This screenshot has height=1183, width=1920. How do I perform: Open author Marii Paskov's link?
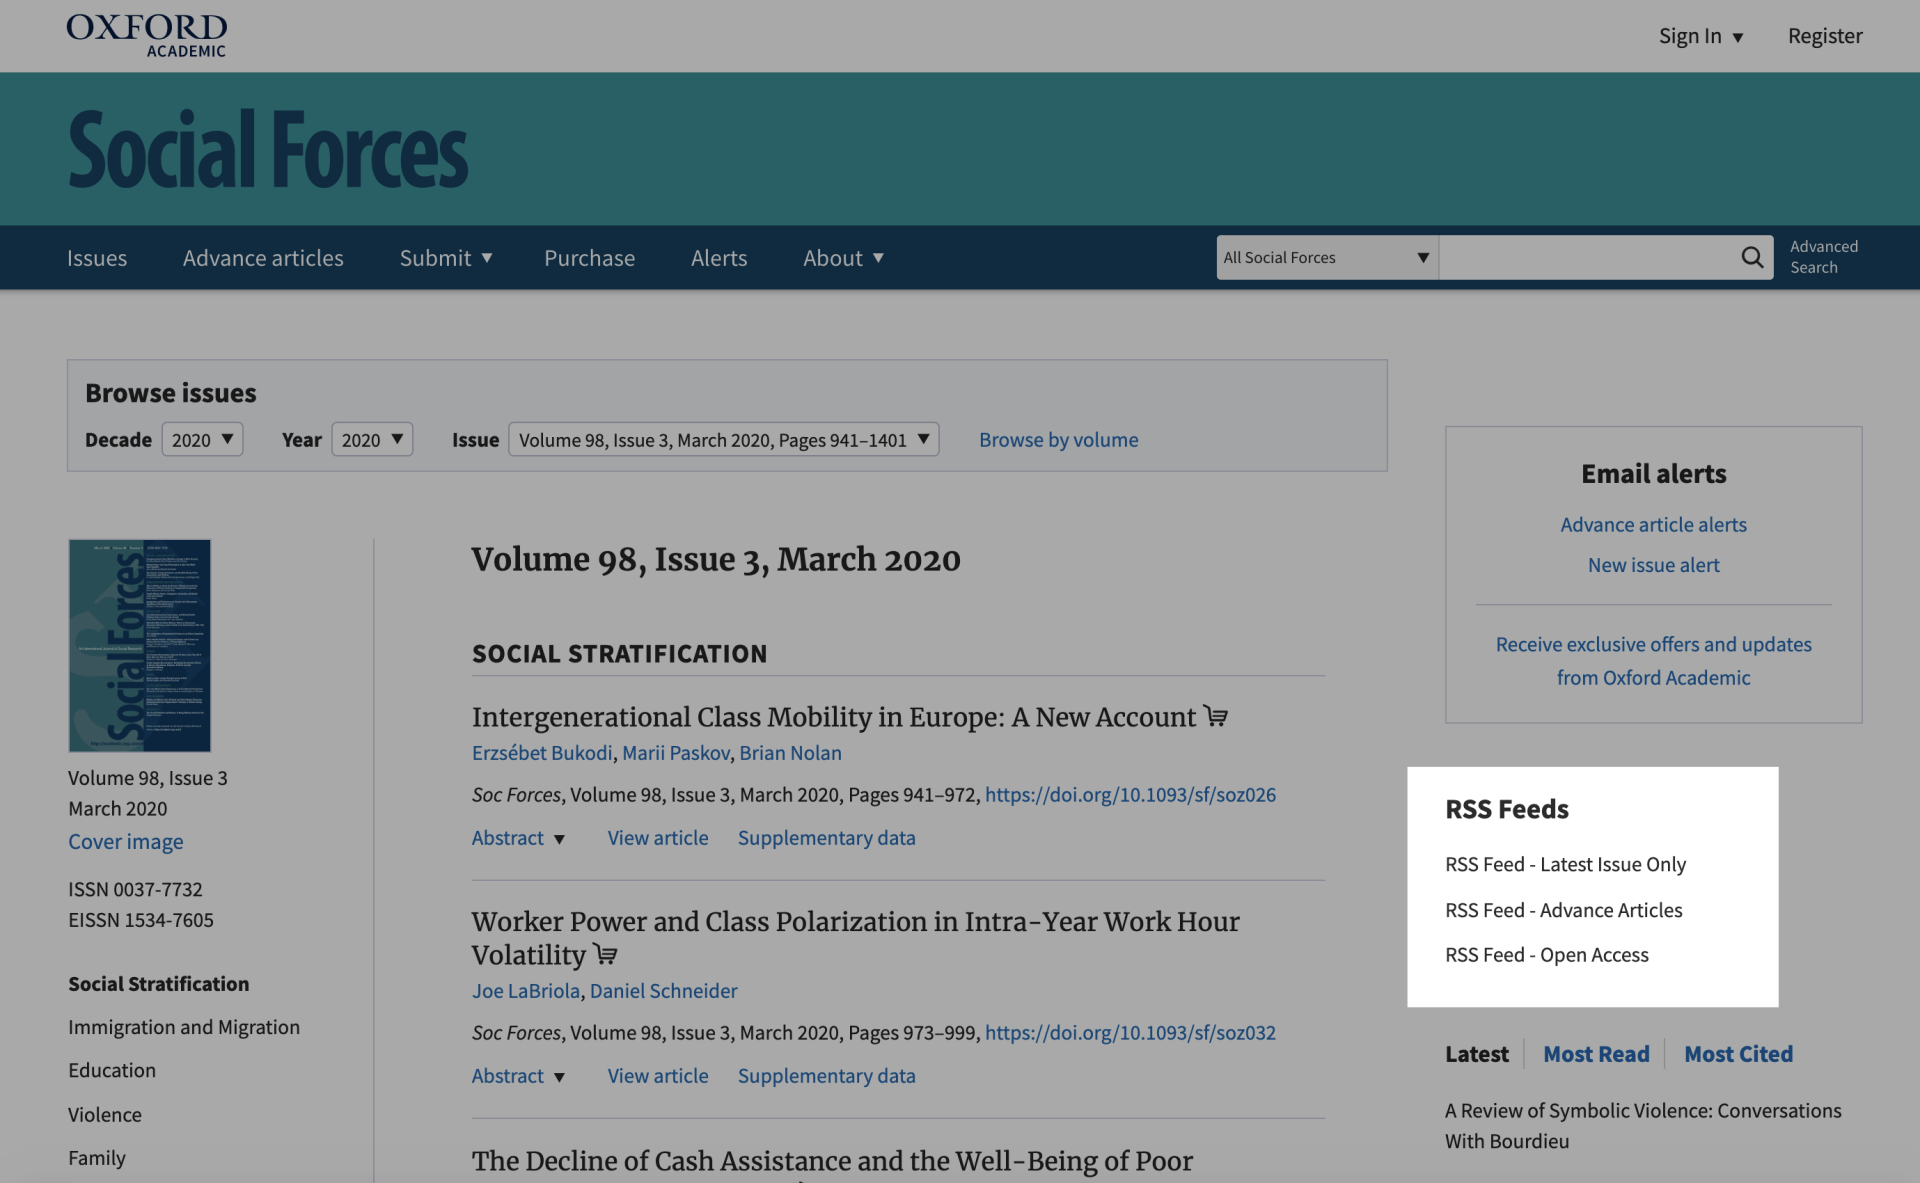pyautogui.click(x=676, y=753)
